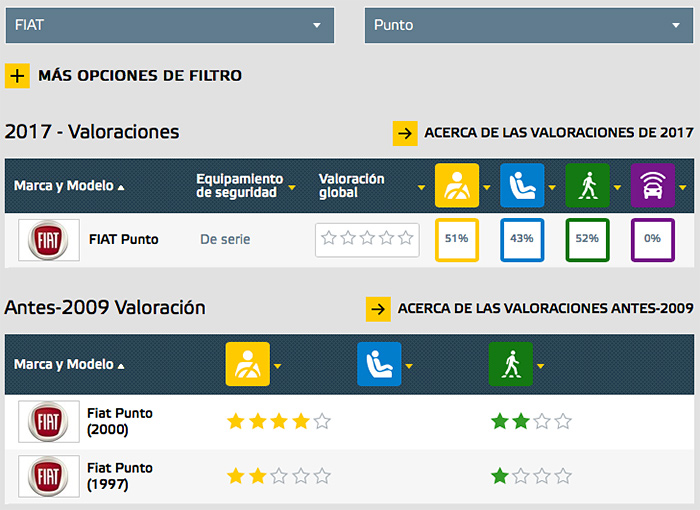Screen dimensions: 700x510
Task: Sort 2017 table by Marca y Modelo
Action: (x=69, y=186)
